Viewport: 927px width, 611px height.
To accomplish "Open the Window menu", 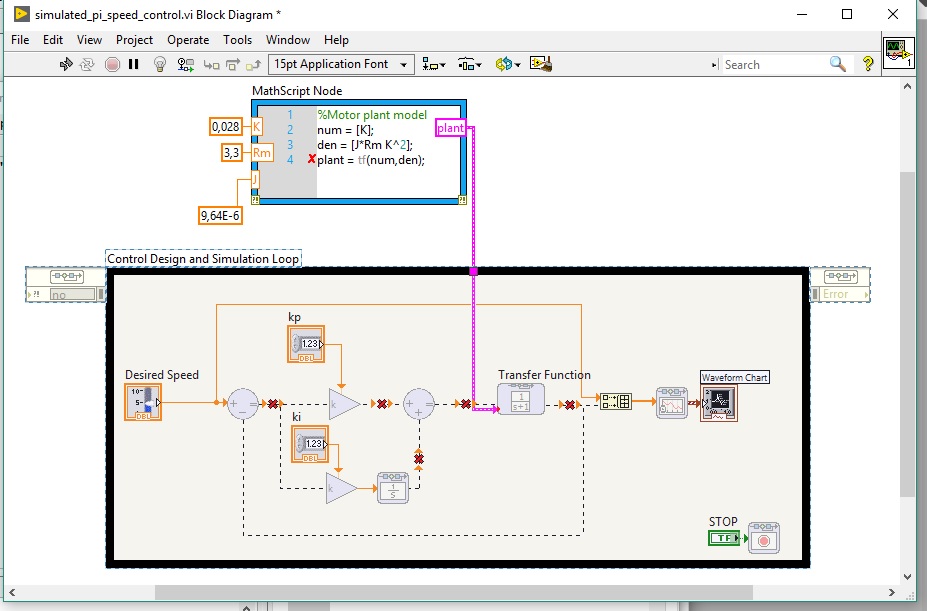I will (x=288, y=40).
